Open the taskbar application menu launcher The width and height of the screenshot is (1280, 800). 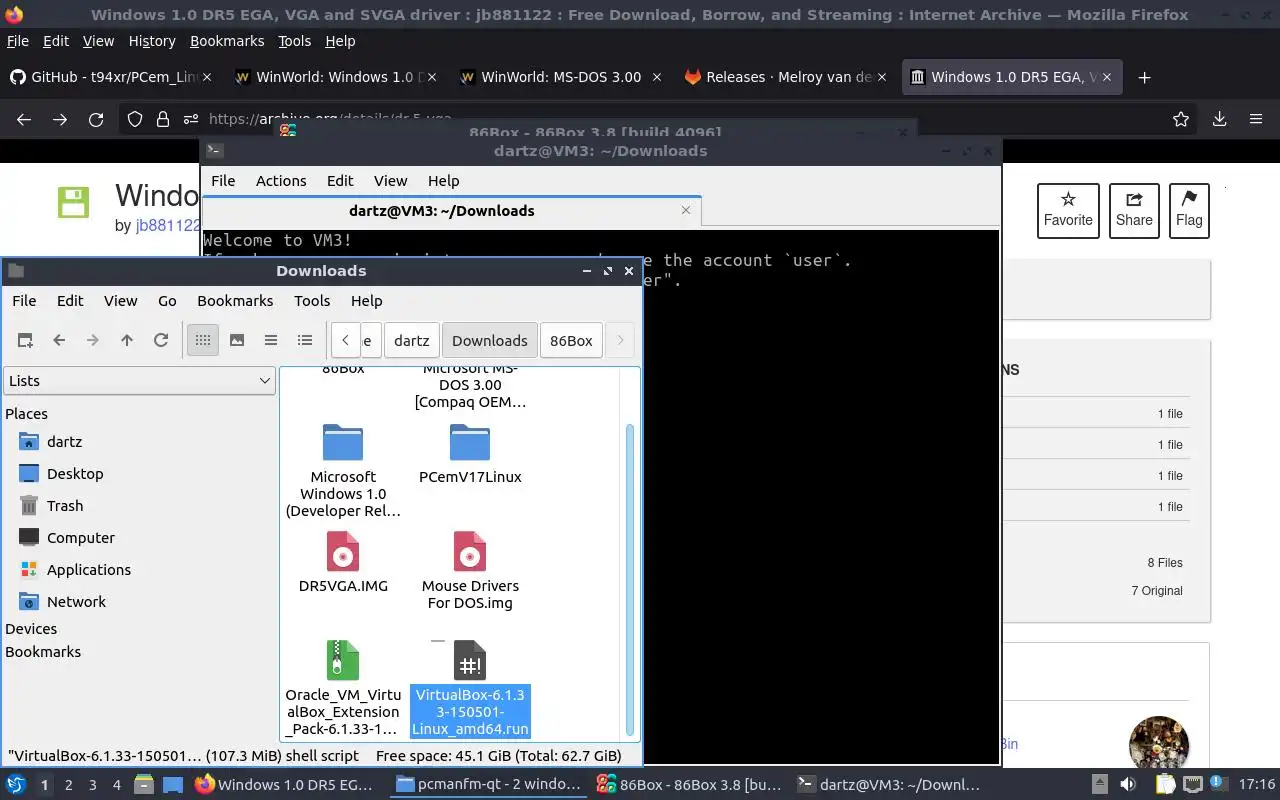(15, 785)
